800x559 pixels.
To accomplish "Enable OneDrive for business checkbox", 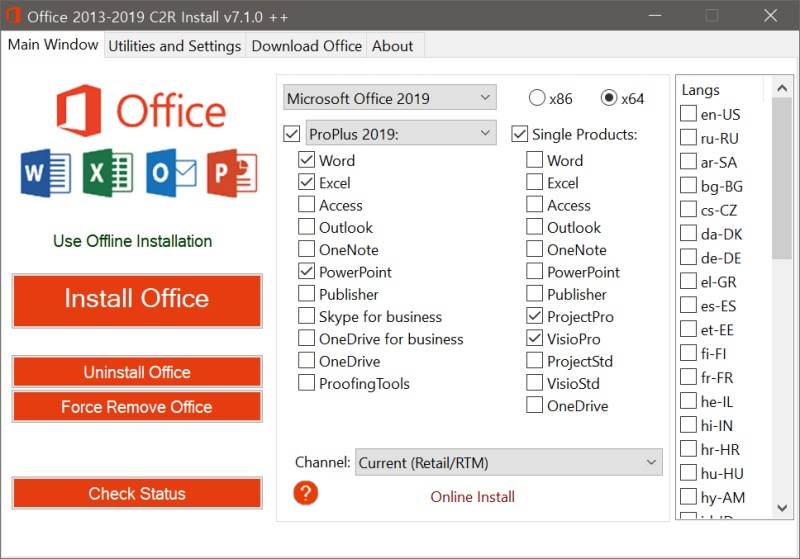I will pos(306,338).
